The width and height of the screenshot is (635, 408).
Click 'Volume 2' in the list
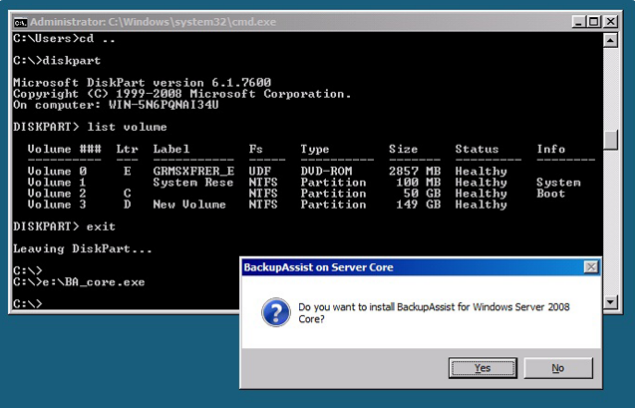[x=57, y=193]
